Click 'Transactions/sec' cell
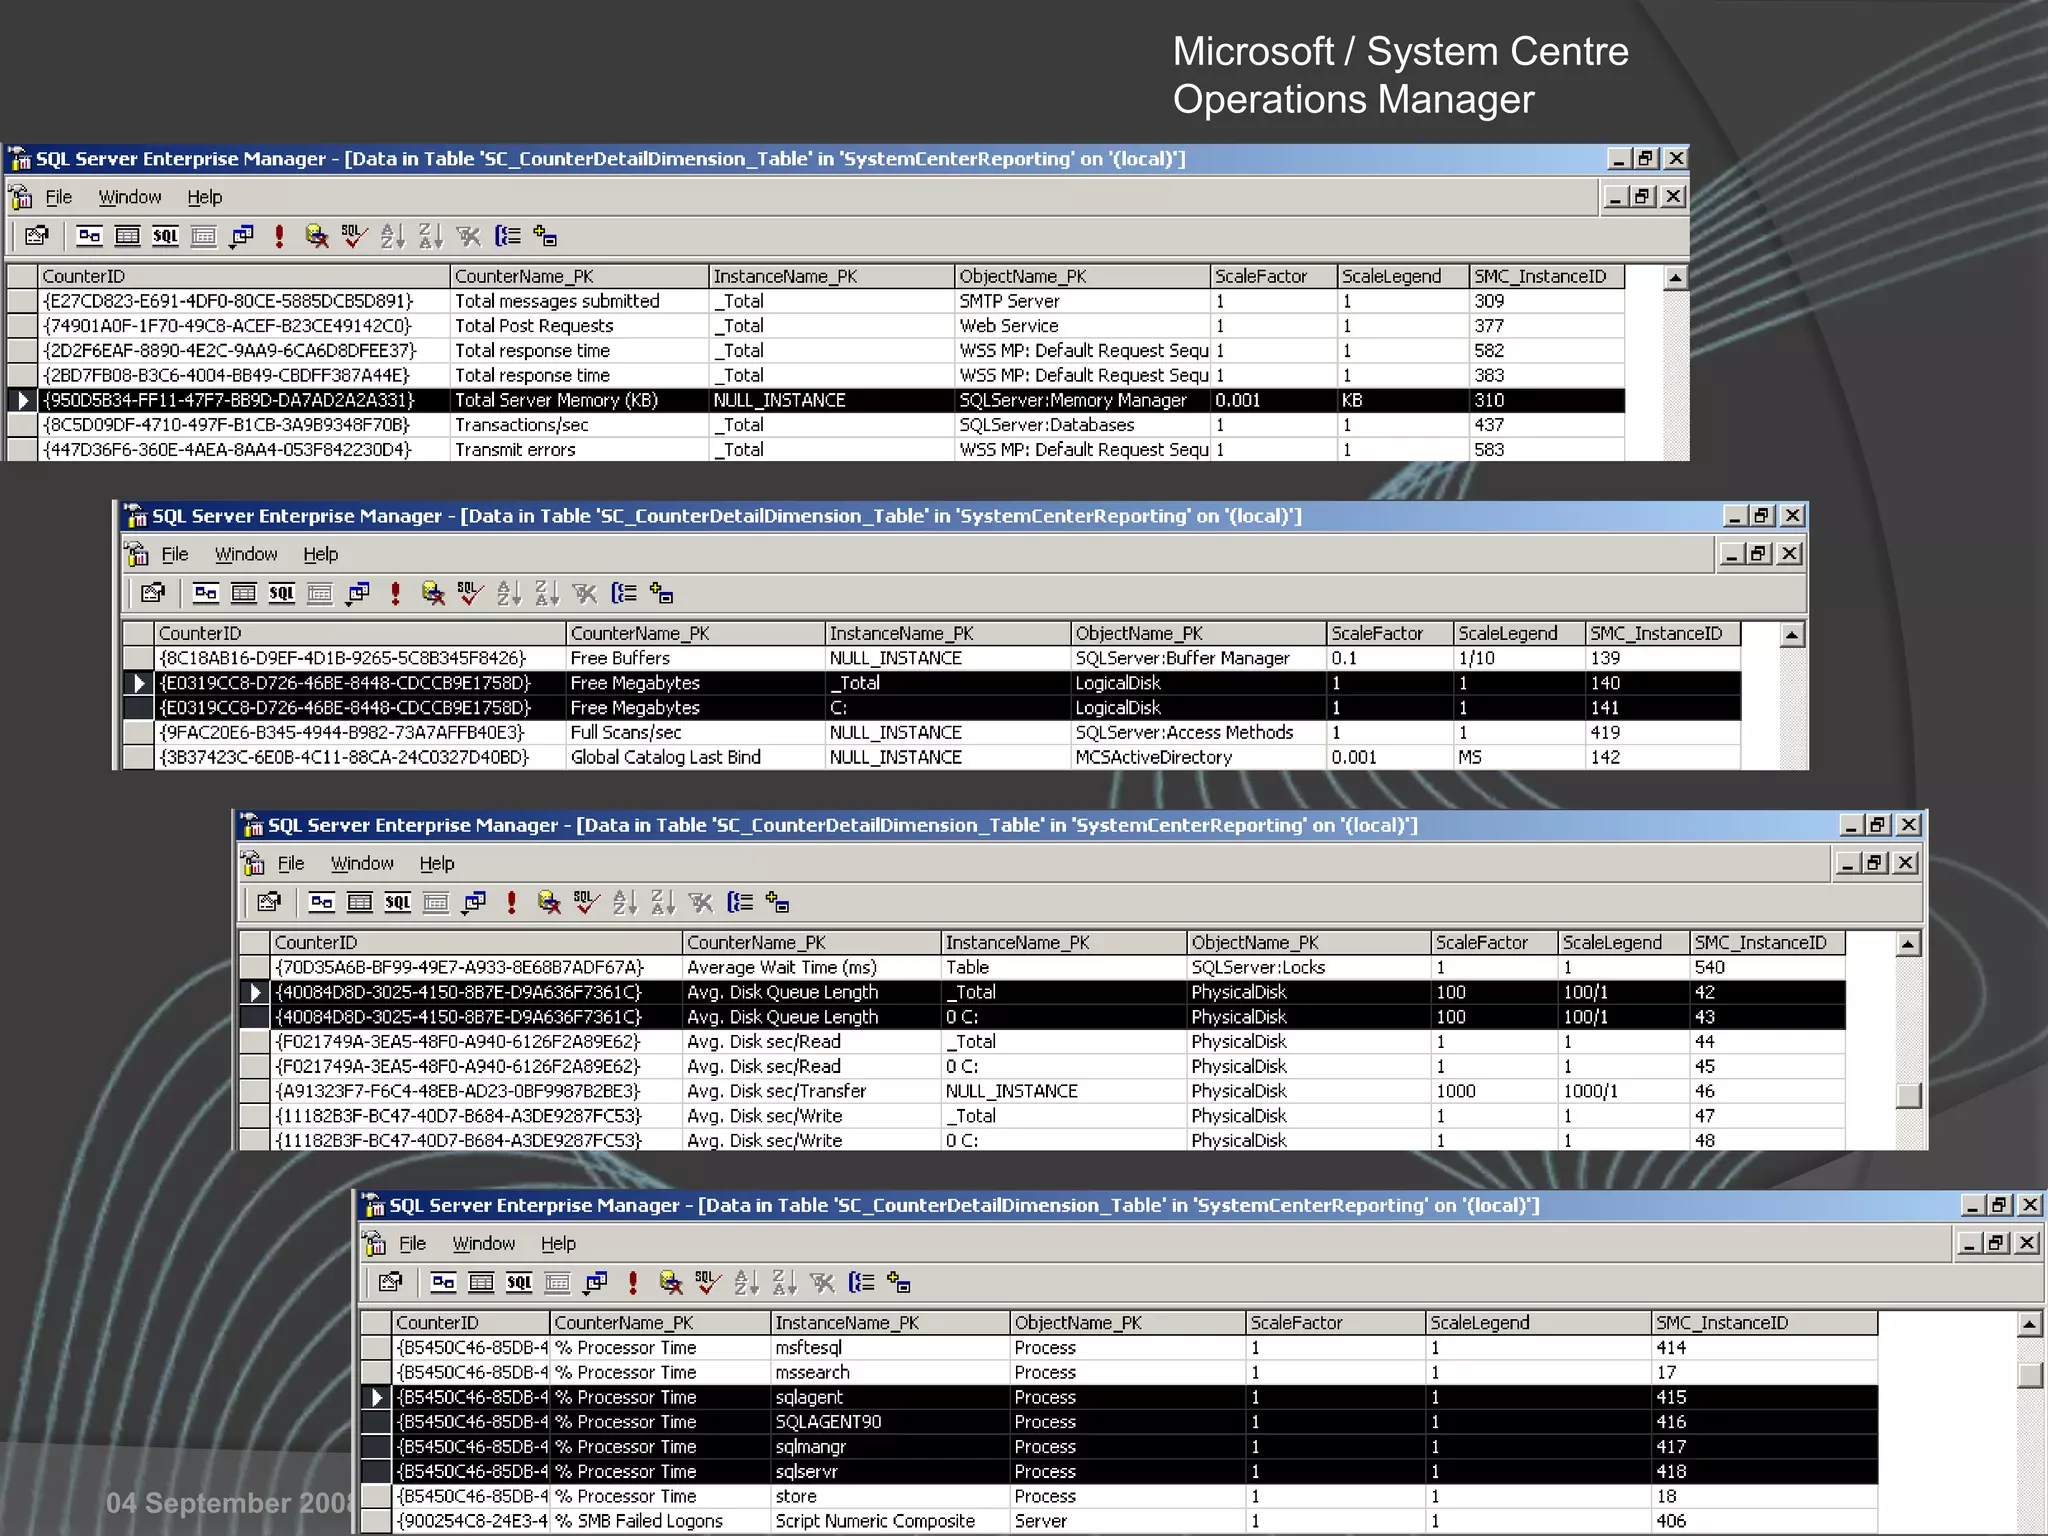This screenshot has width=2048, height=1536. [579, 425]
